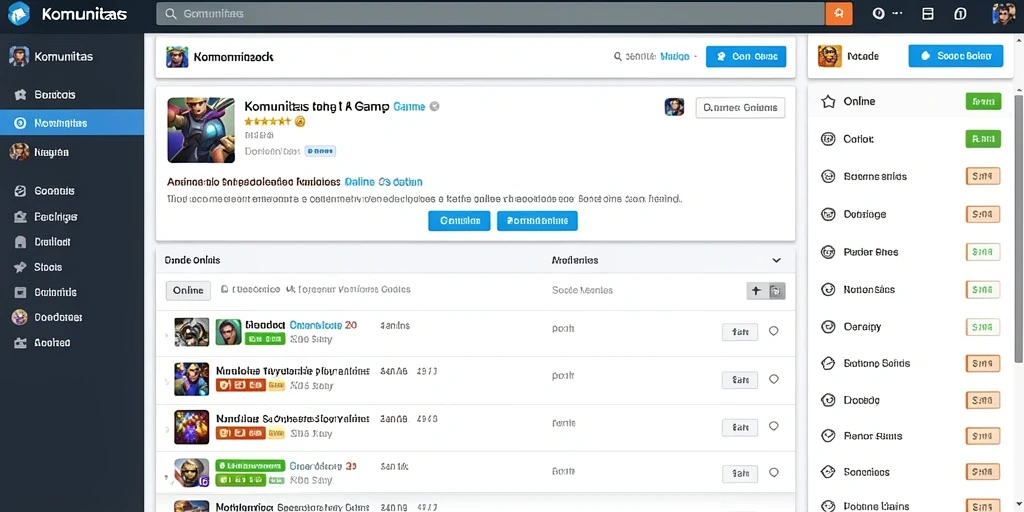
Task: Select the radio circle in the Modoloe row
Action: (773, 379)
